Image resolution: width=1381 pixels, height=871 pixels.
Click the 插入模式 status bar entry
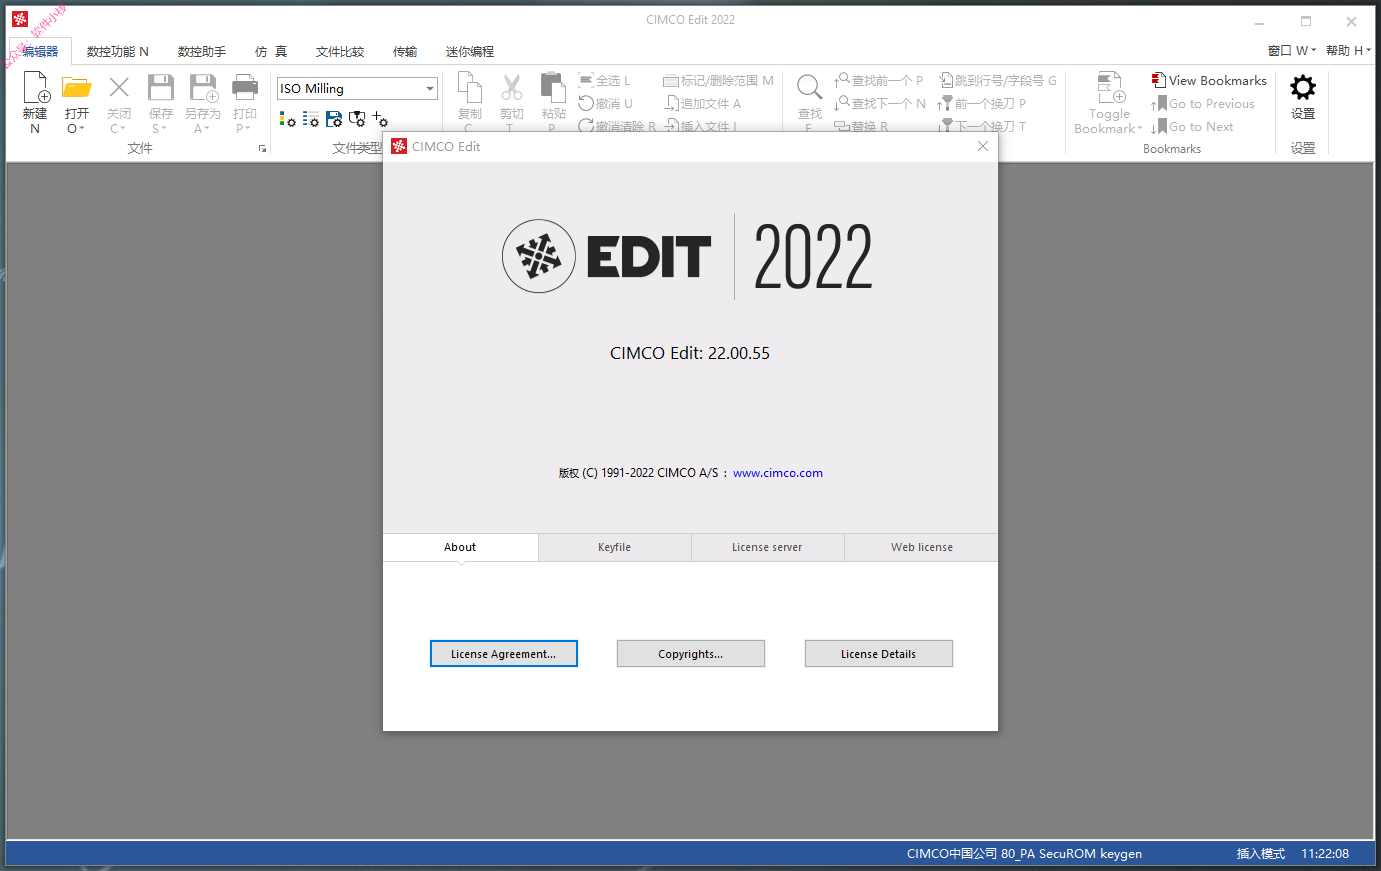(1261, 854)
